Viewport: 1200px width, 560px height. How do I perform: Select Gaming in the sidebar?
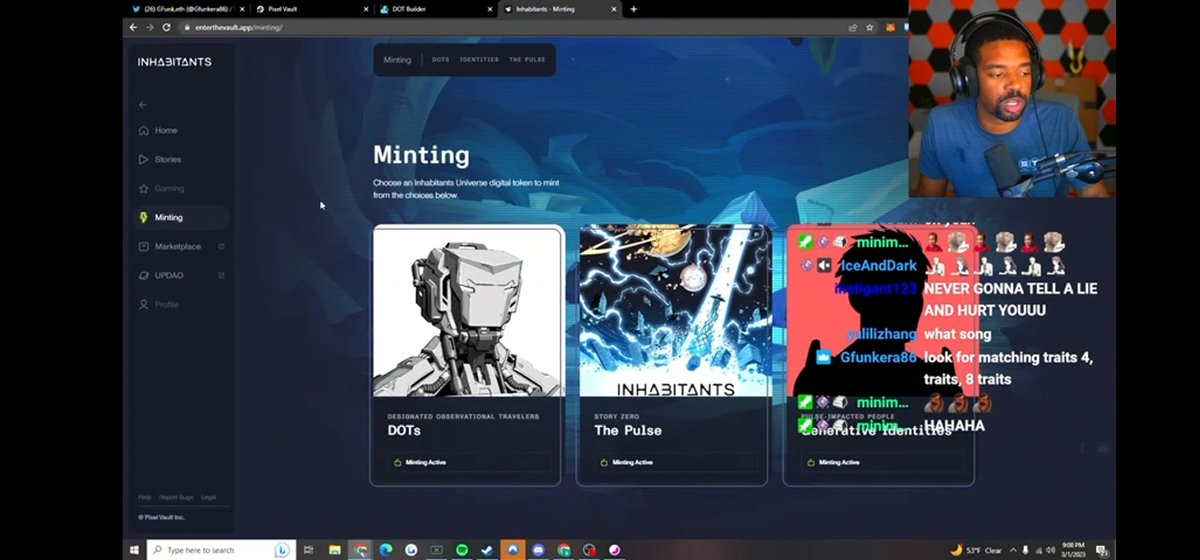(x=161, y=188)
